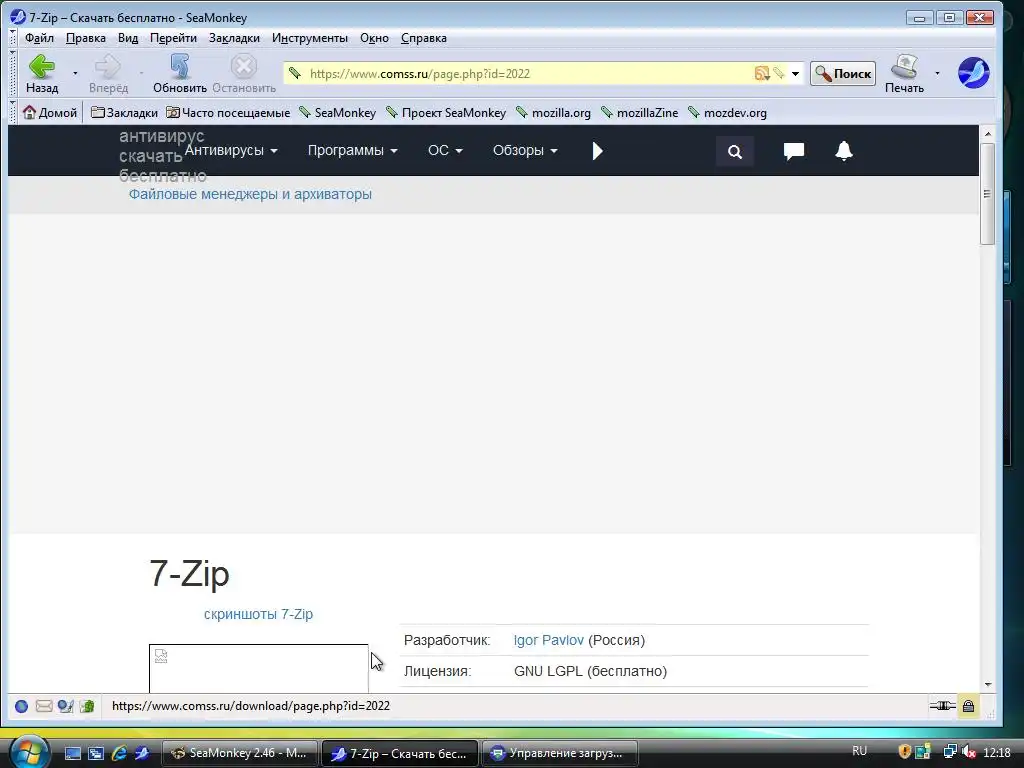This screenshot has height=768, width=1024.
Task: Click the muted volume tray icon
Action: click(968, 752)
